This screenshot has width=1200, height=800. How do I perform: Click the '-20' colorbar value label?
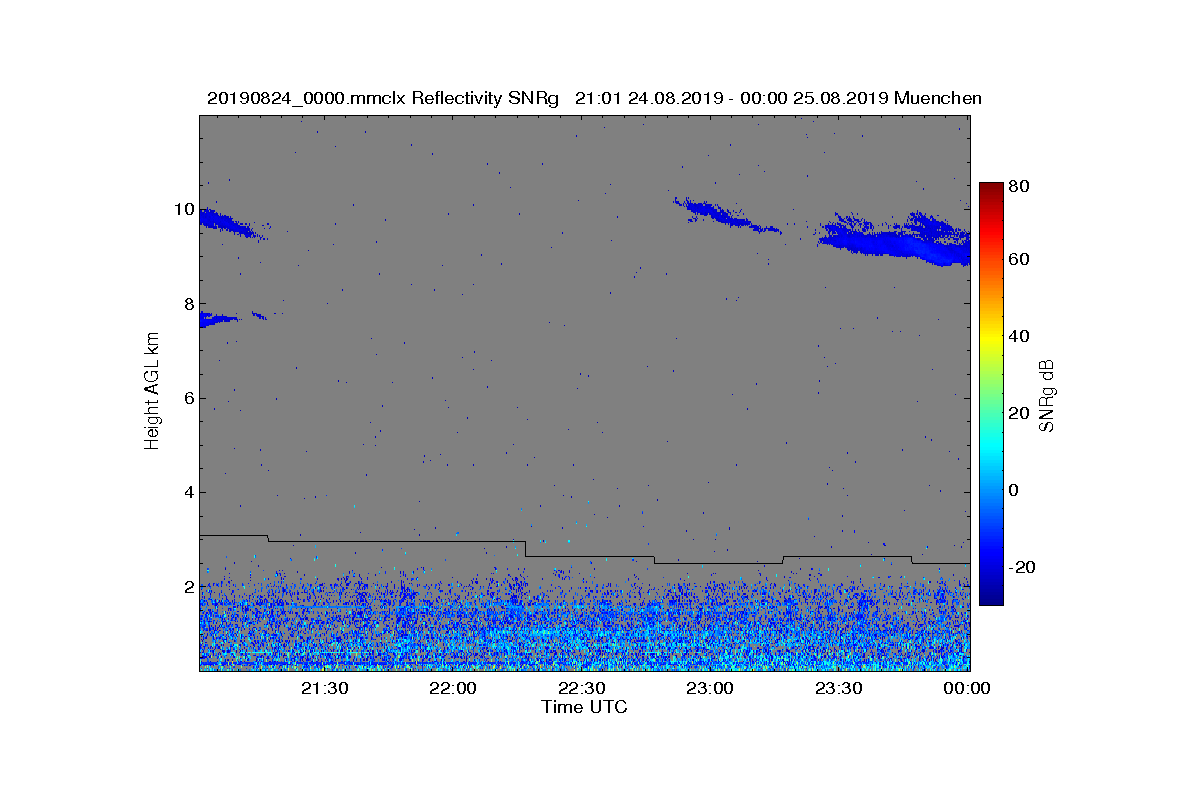[1022, 567]
